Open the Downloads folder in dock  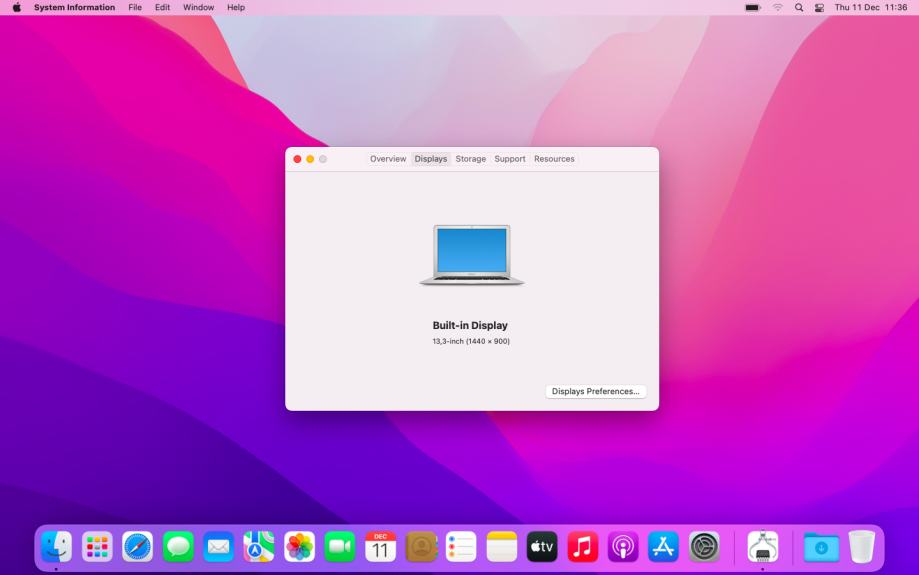click(x=822, y=546)
